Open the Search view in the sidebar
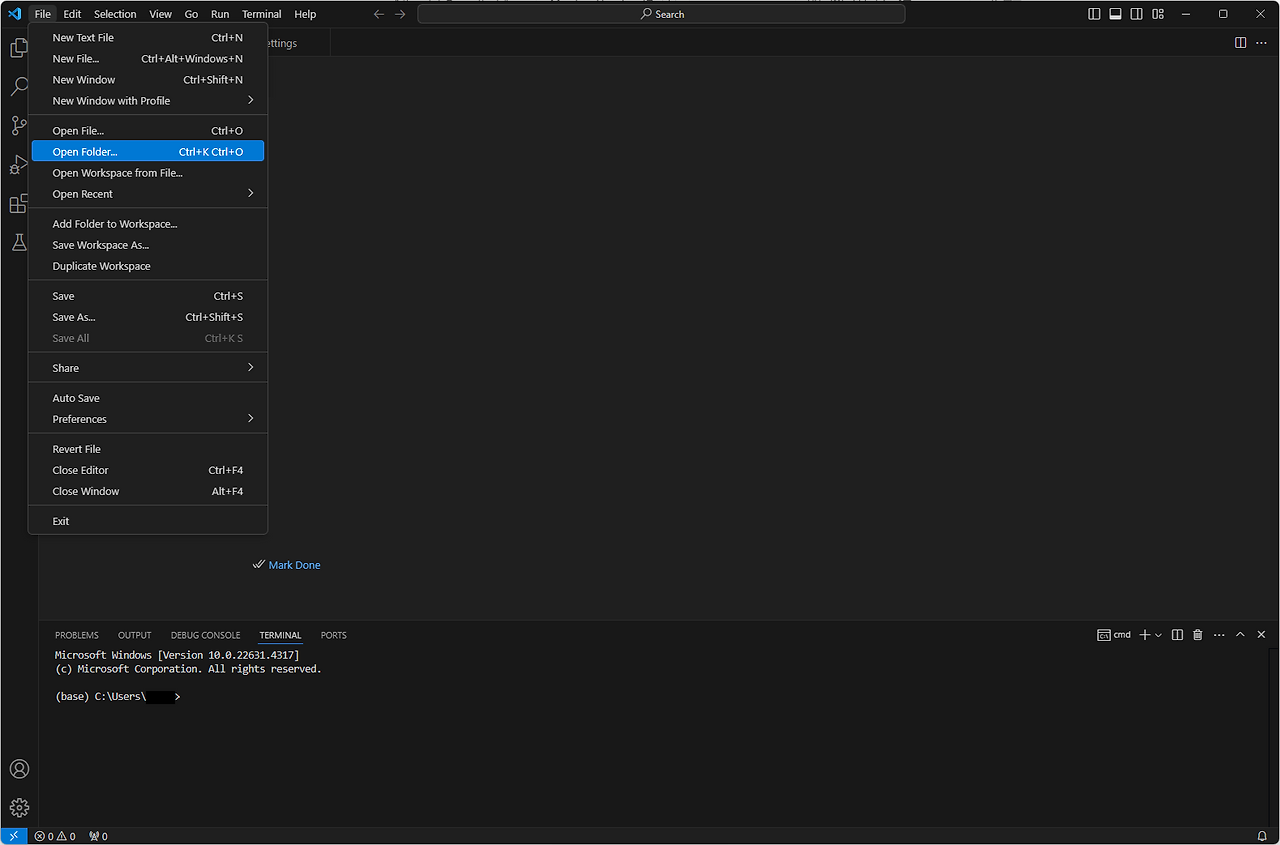This screenshot has width=1280, height=845. (x=18, y=86)
